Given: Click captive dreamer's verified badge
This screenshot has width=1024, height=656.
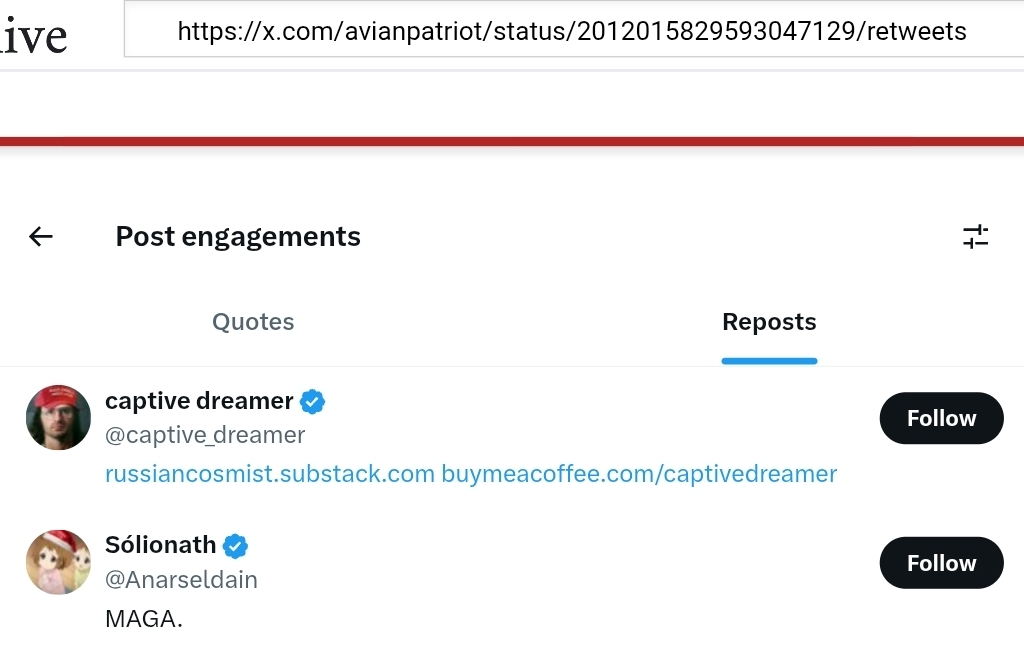Looking at the screenshot, I should [312, 401].
